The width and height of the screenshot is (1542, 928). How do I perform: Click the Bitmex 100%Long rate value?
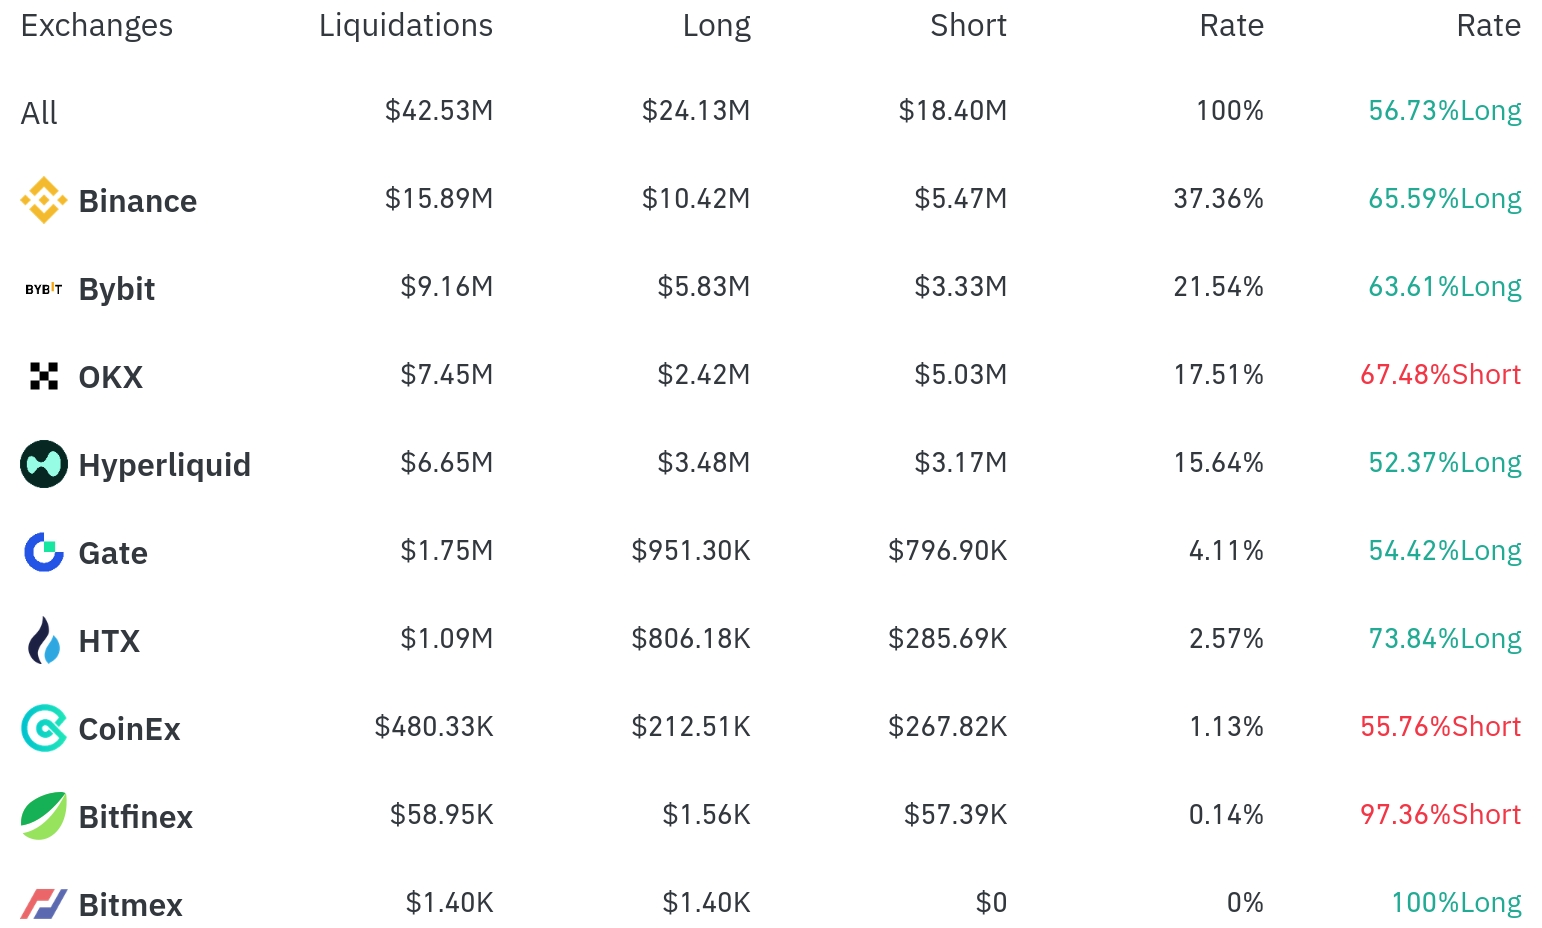click(1456, 903)
